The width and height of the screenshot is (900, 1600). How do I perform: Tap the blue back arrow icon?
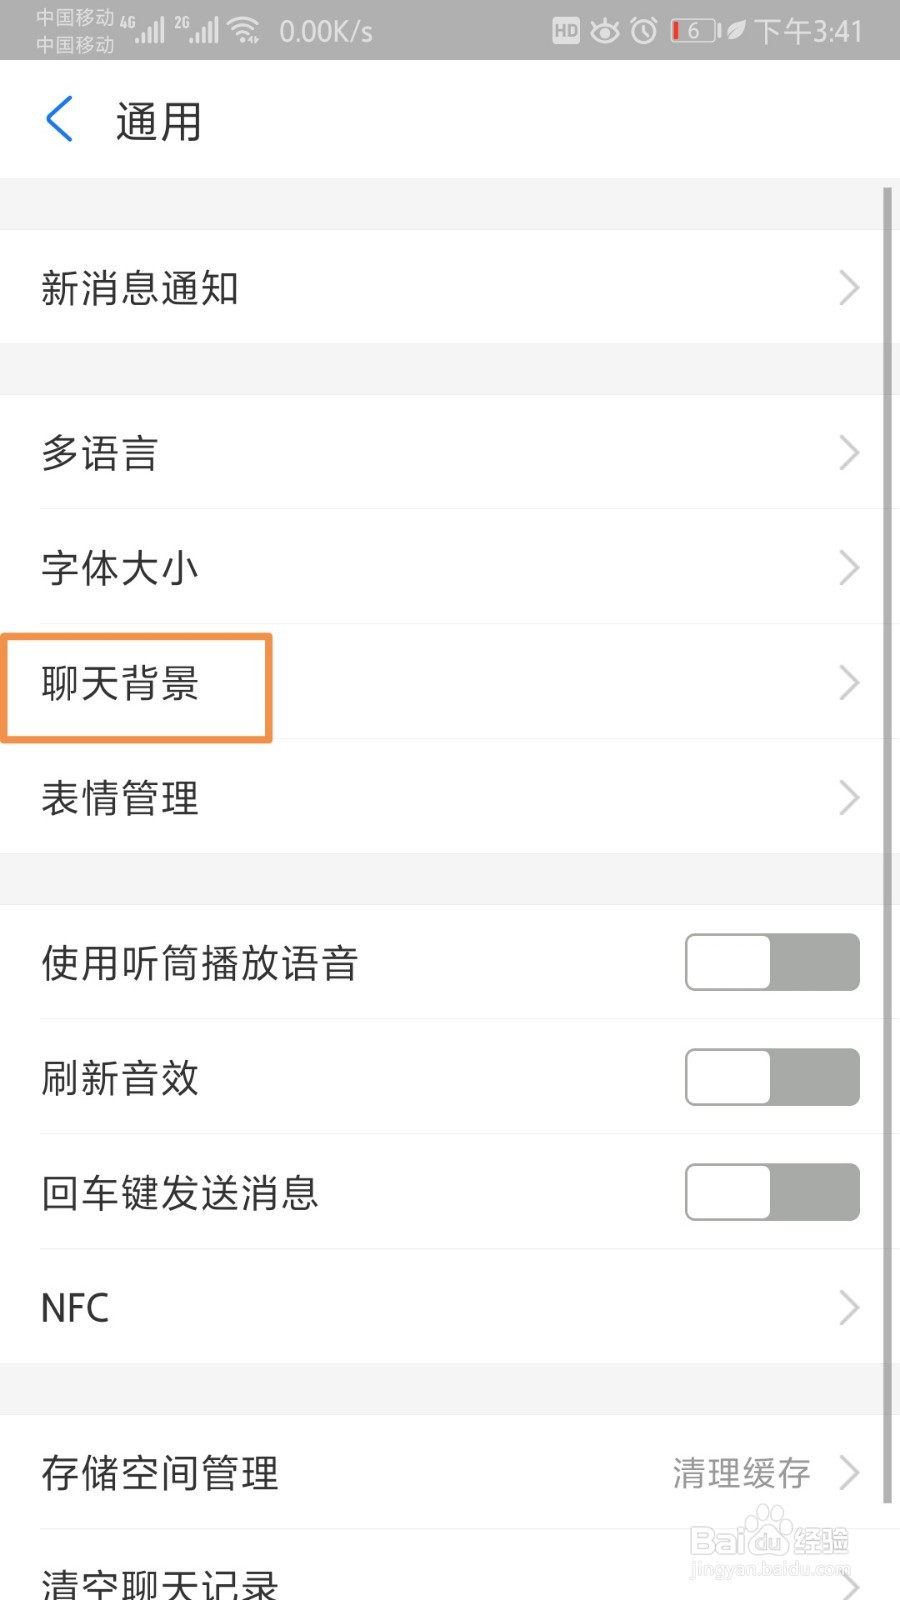tap(60, 119)
